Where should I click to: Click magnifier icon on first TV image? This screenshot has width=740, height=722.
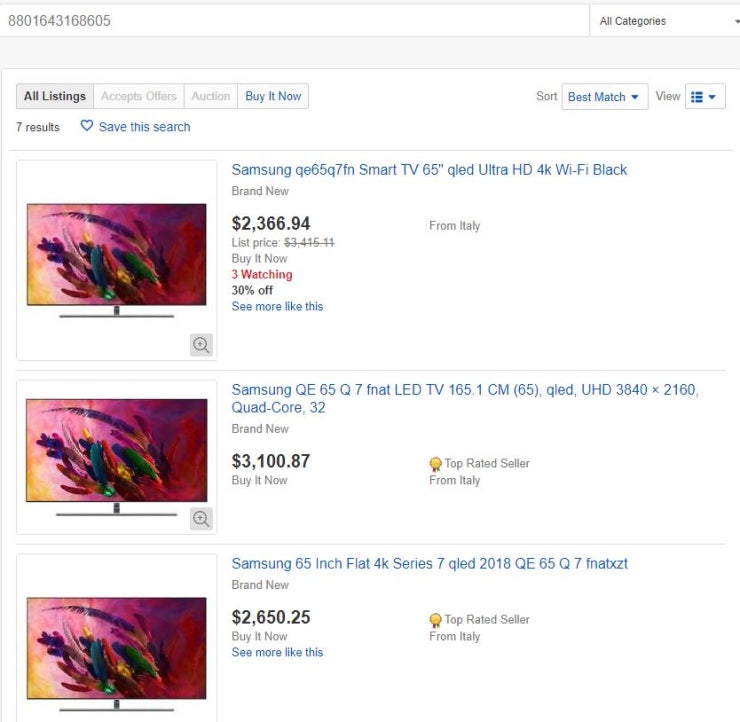point(201,345)
